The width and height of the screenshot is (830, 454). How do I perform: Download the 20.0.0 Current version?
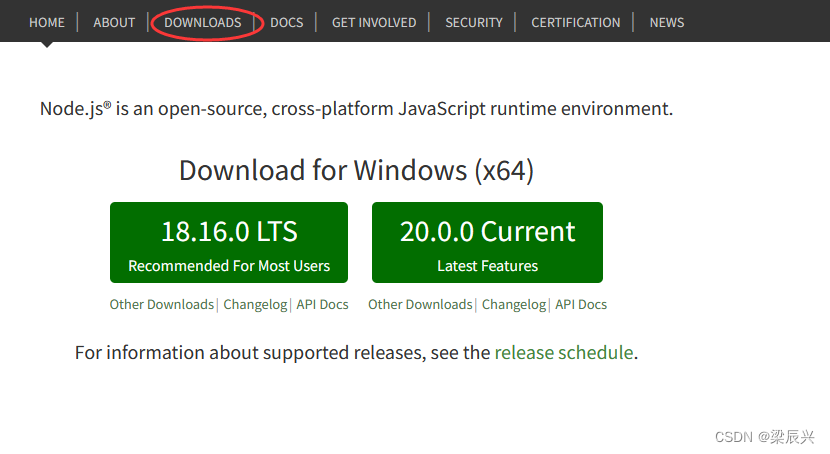point(487,242)
